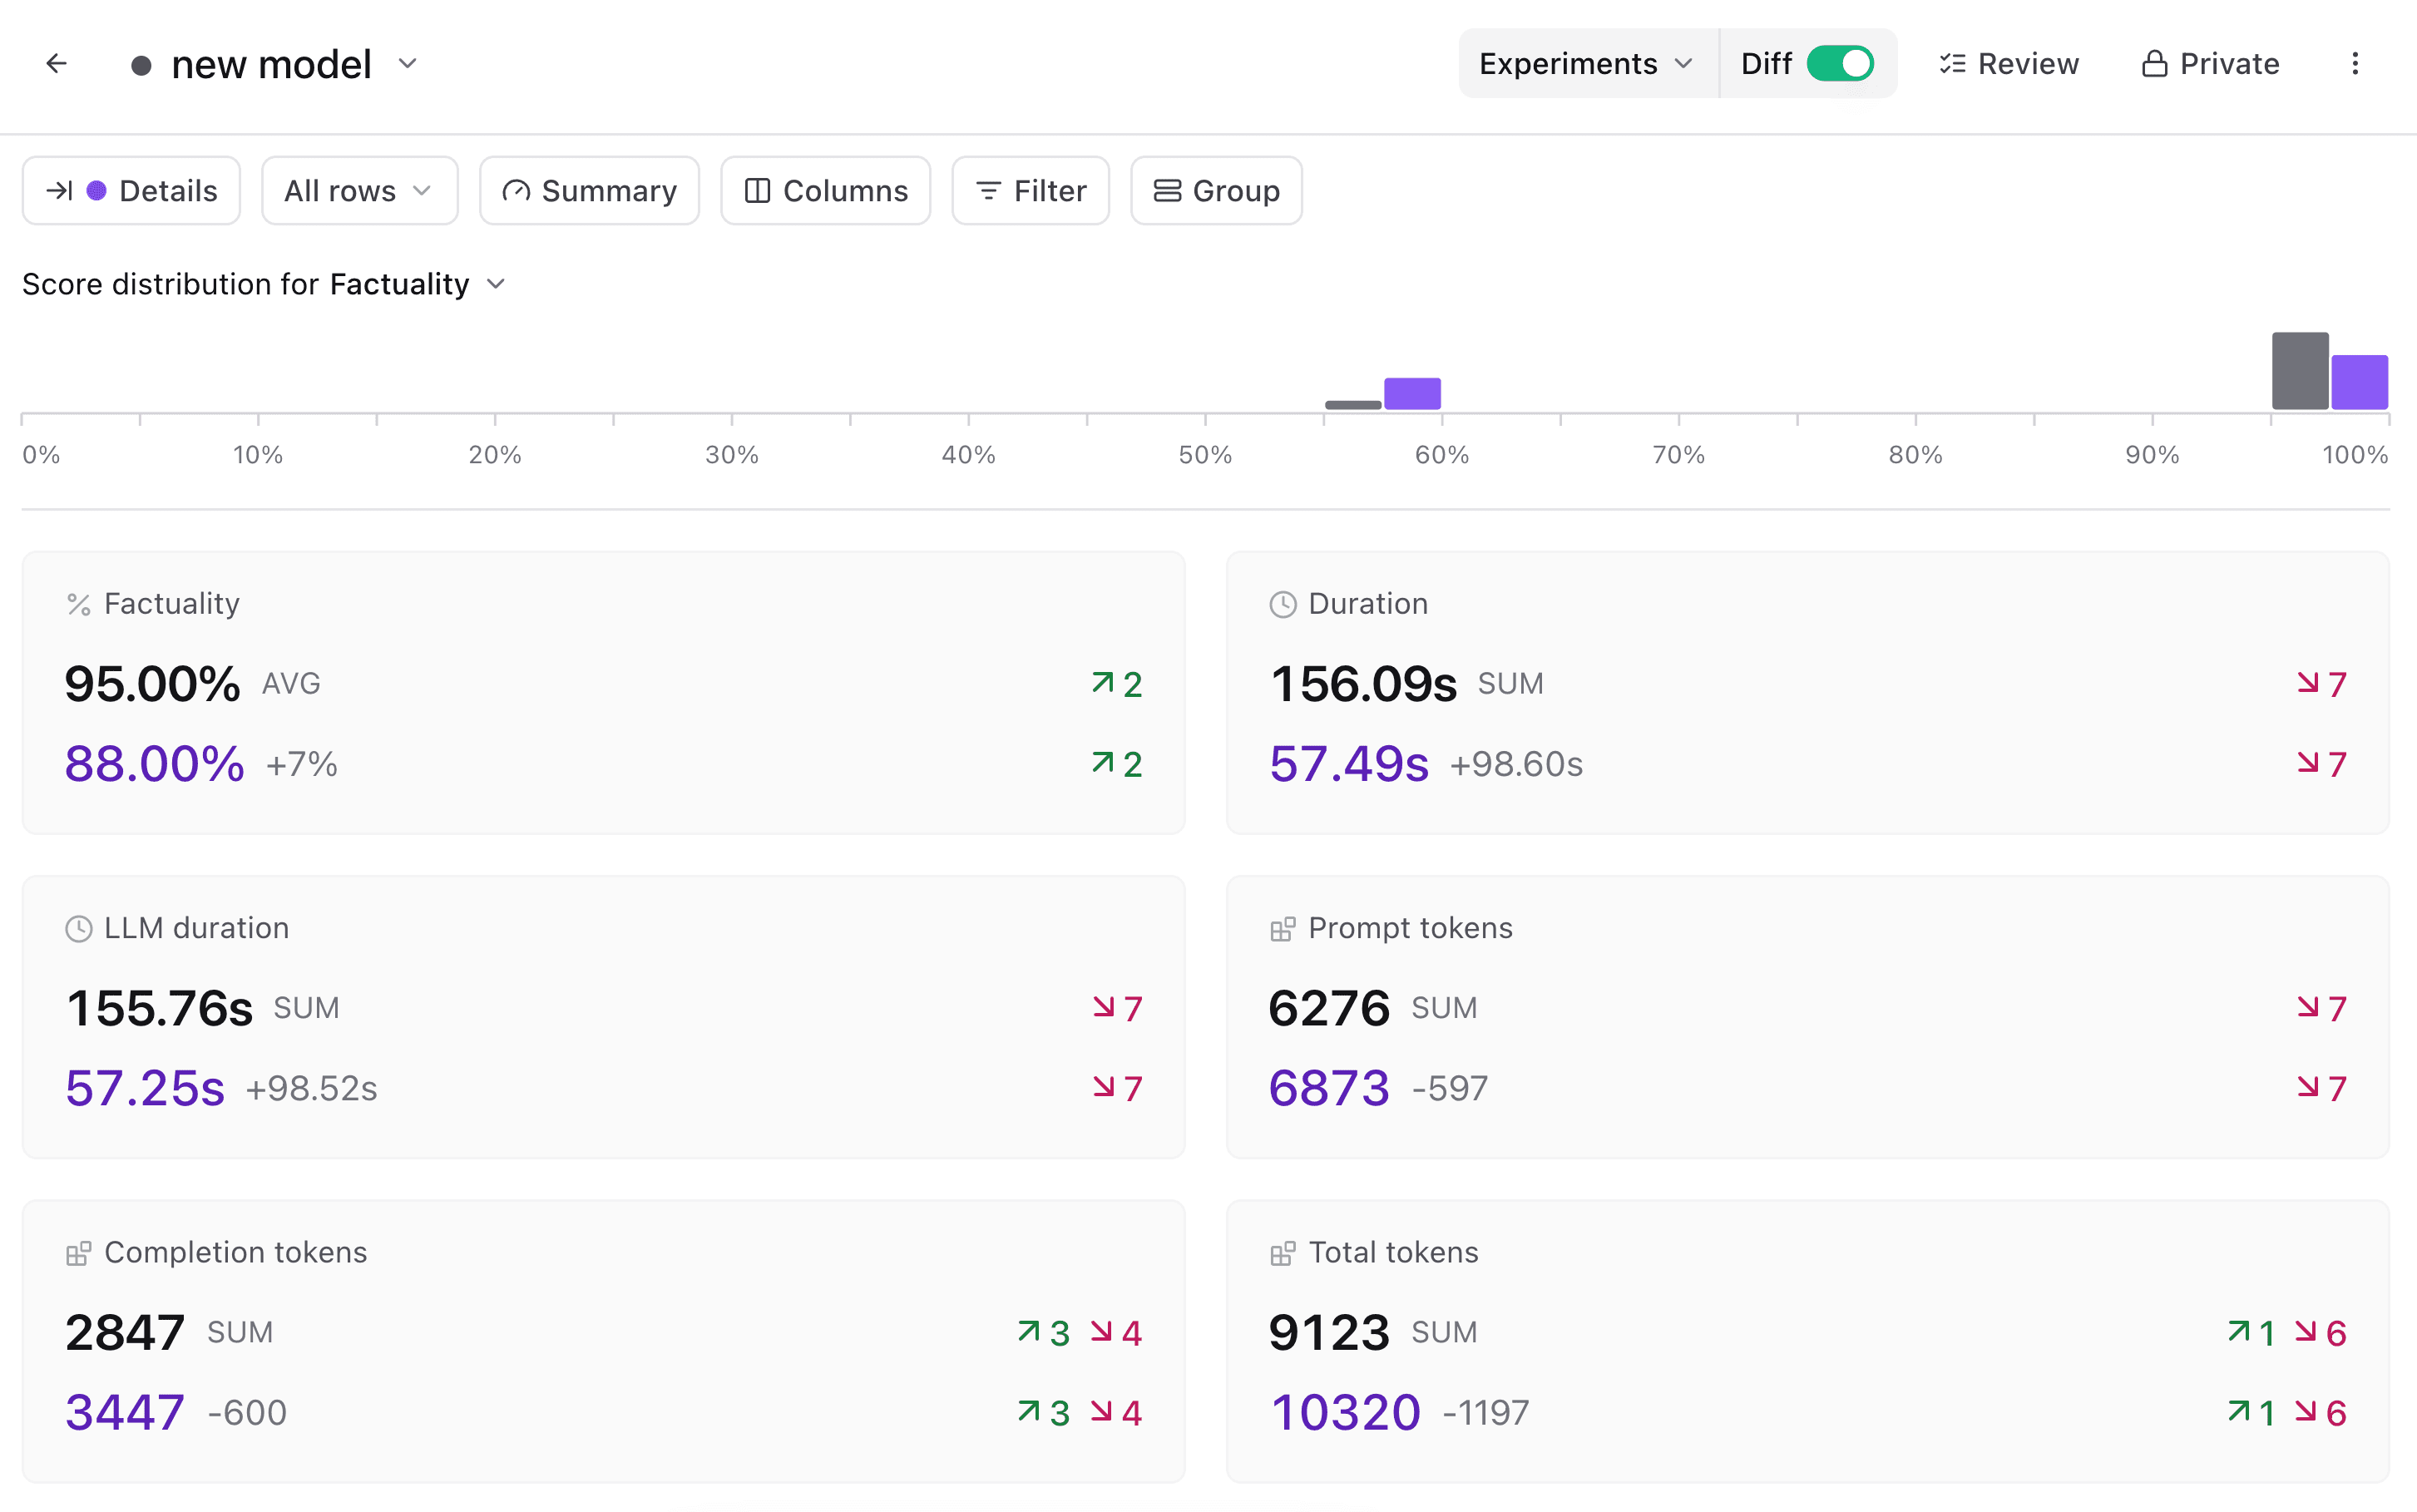Open the Summary view
This screenshot has height=1512, width=2417.
pos(589,190)
